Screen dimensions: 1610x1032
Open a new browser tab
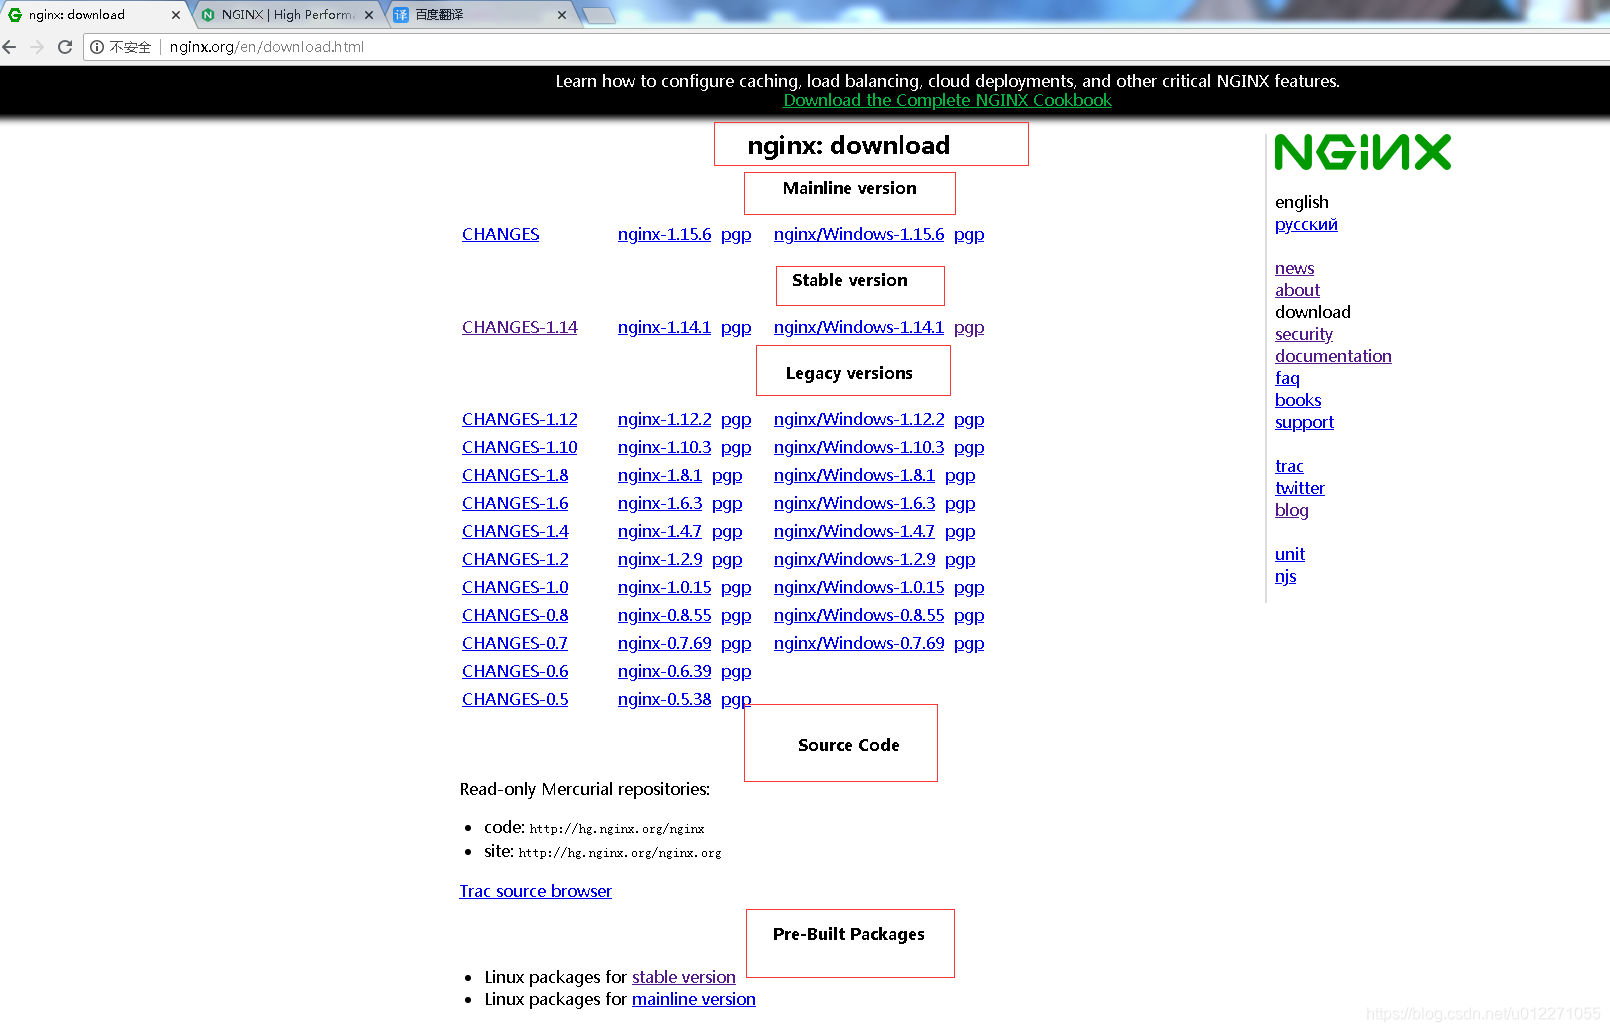pyautogui.click(x=598, y=15)
